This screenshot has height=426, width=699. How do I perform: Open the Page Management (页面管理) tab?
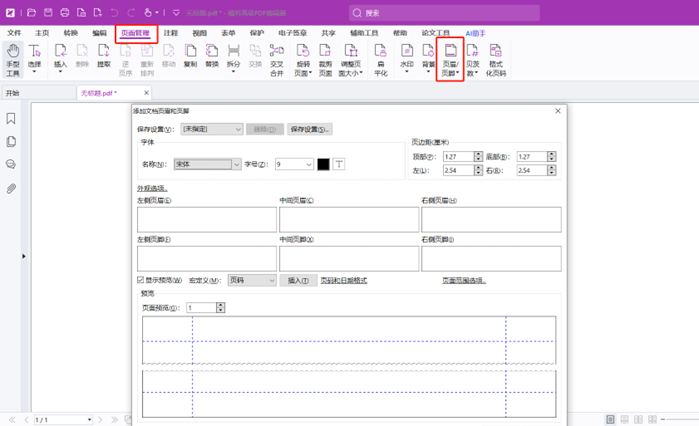[x=136, y=33]
